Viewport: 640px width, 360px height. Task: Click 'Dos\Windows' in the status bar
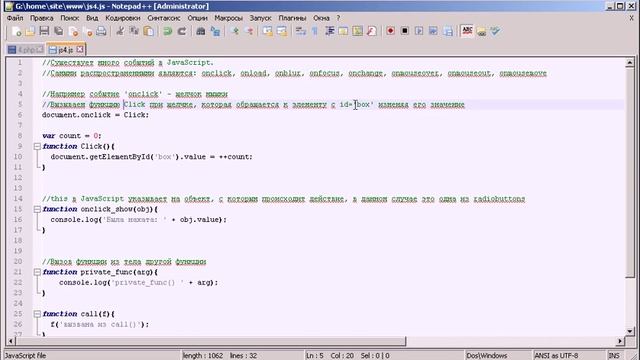coord(487,356)
